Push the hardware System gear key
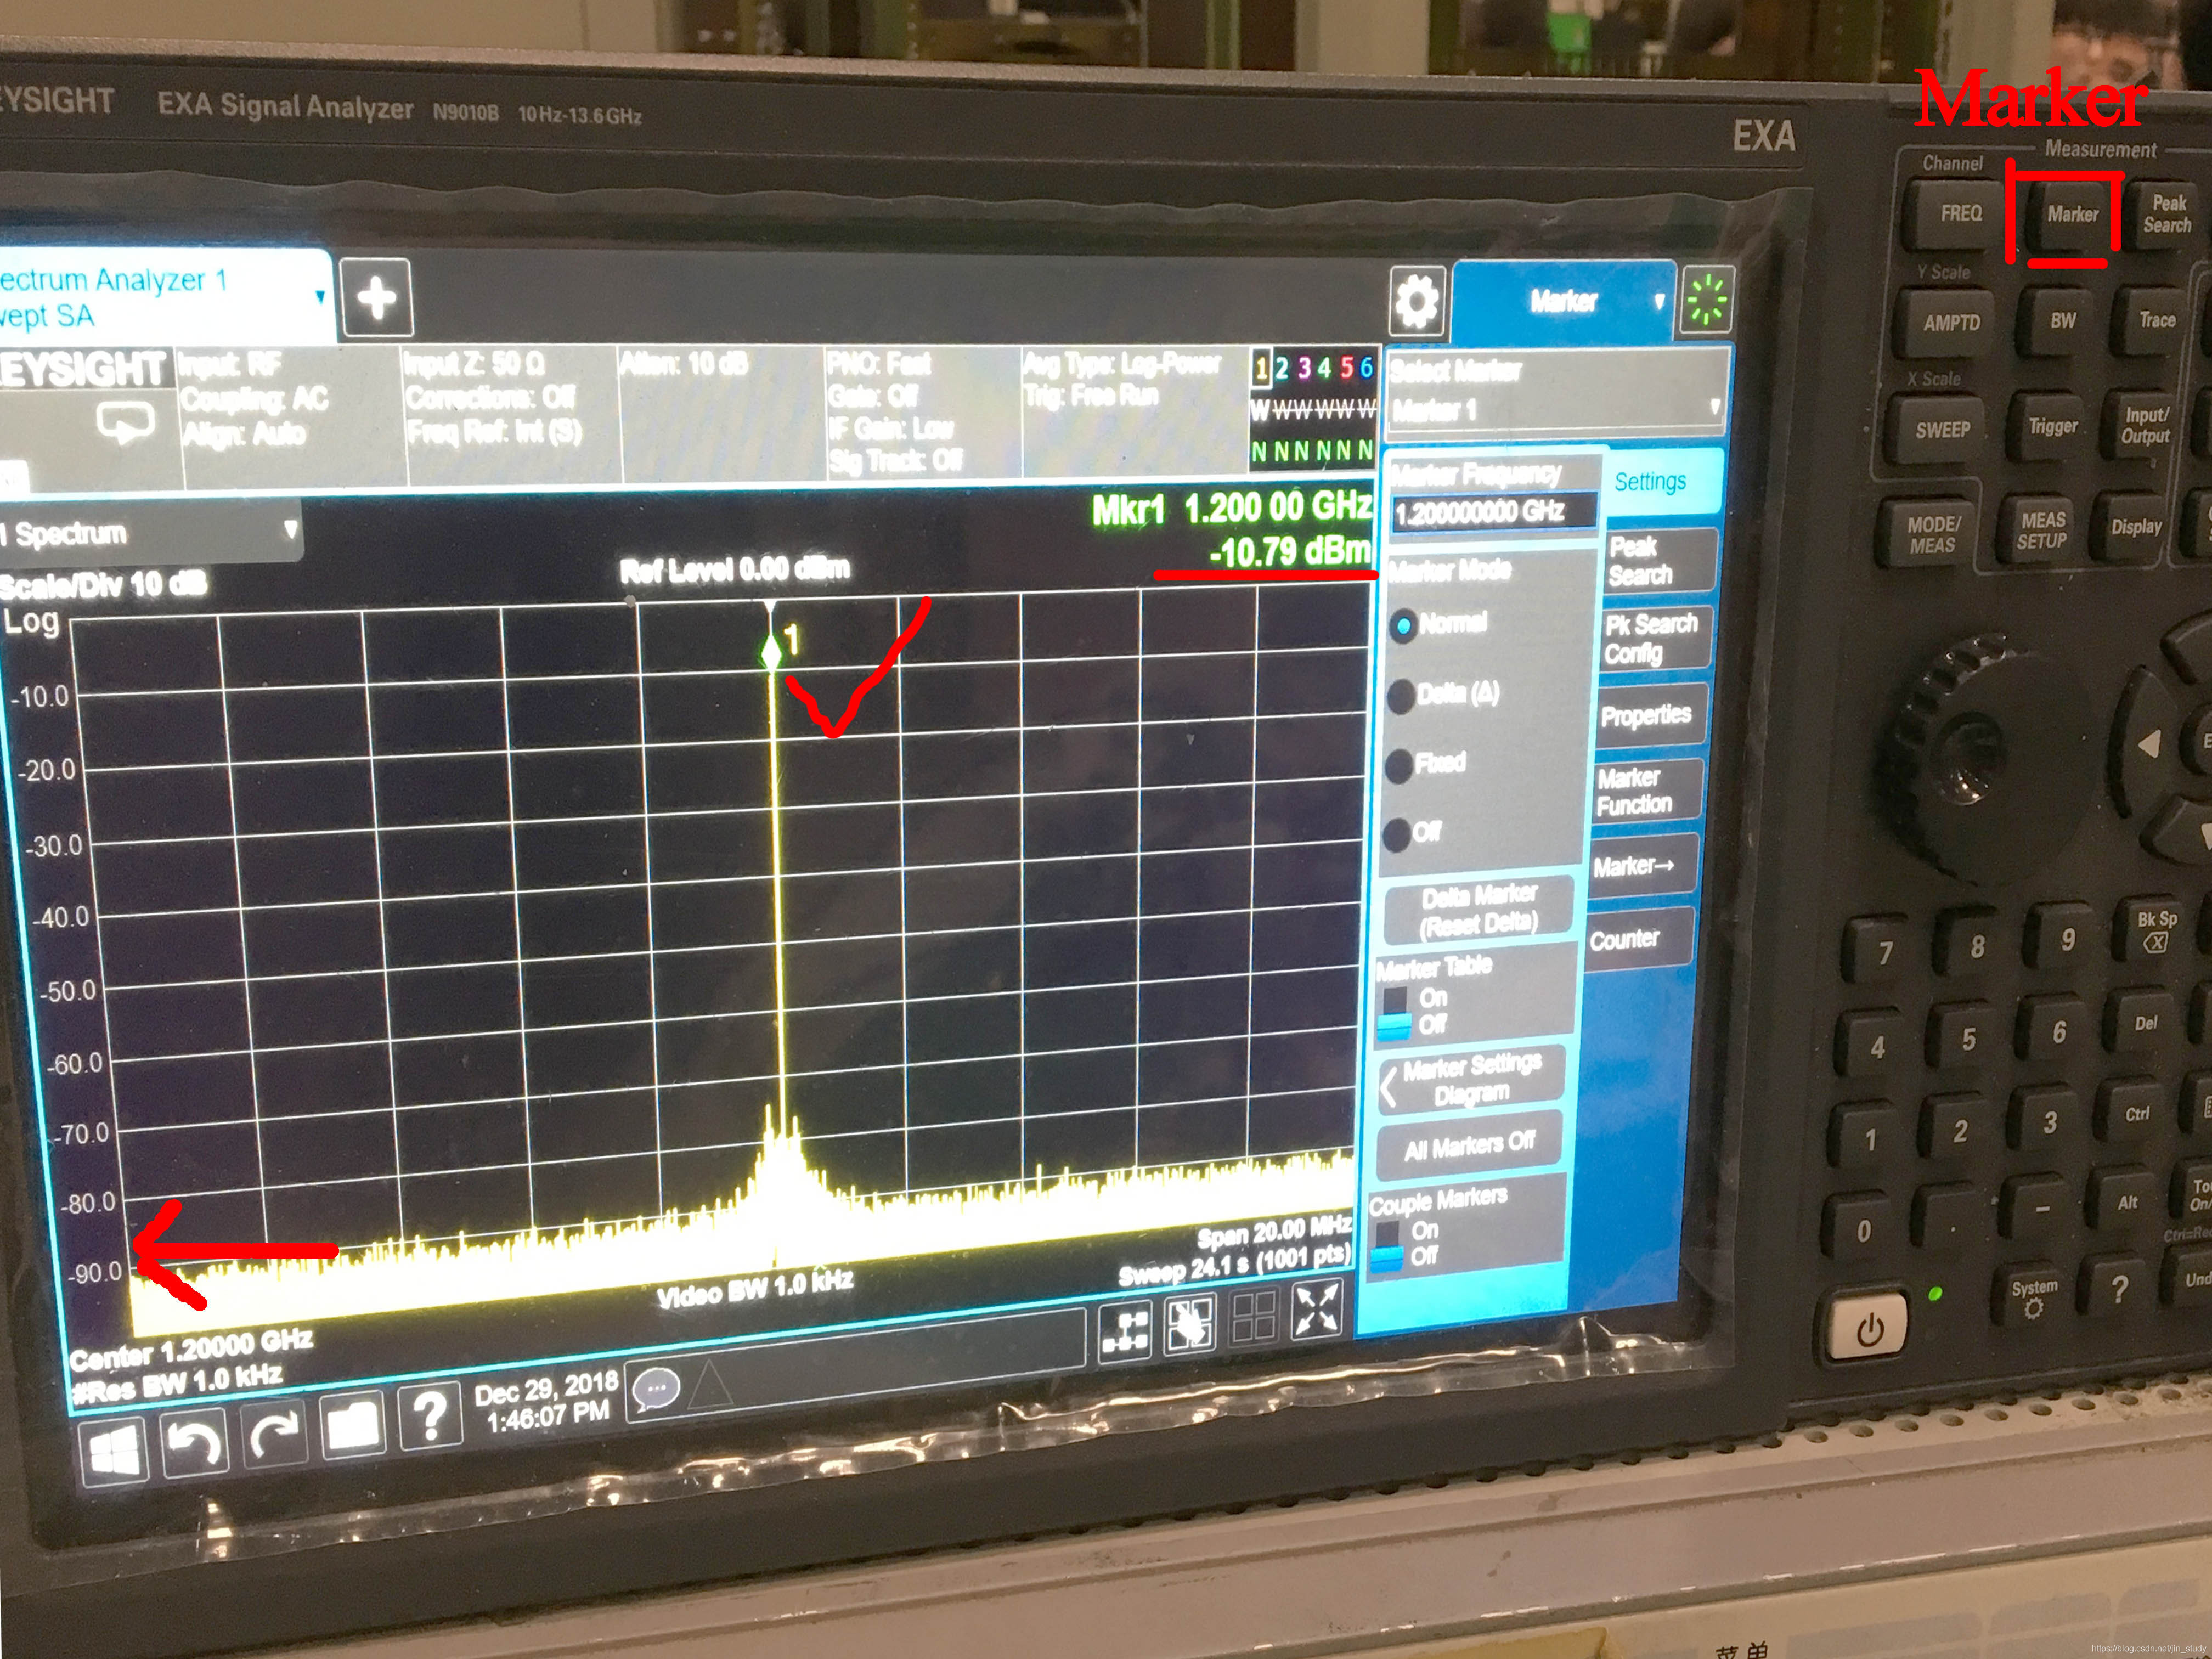The width and height of the screenshot is (2212, 1659). pyautogui.click(x=2033, y=1298)
